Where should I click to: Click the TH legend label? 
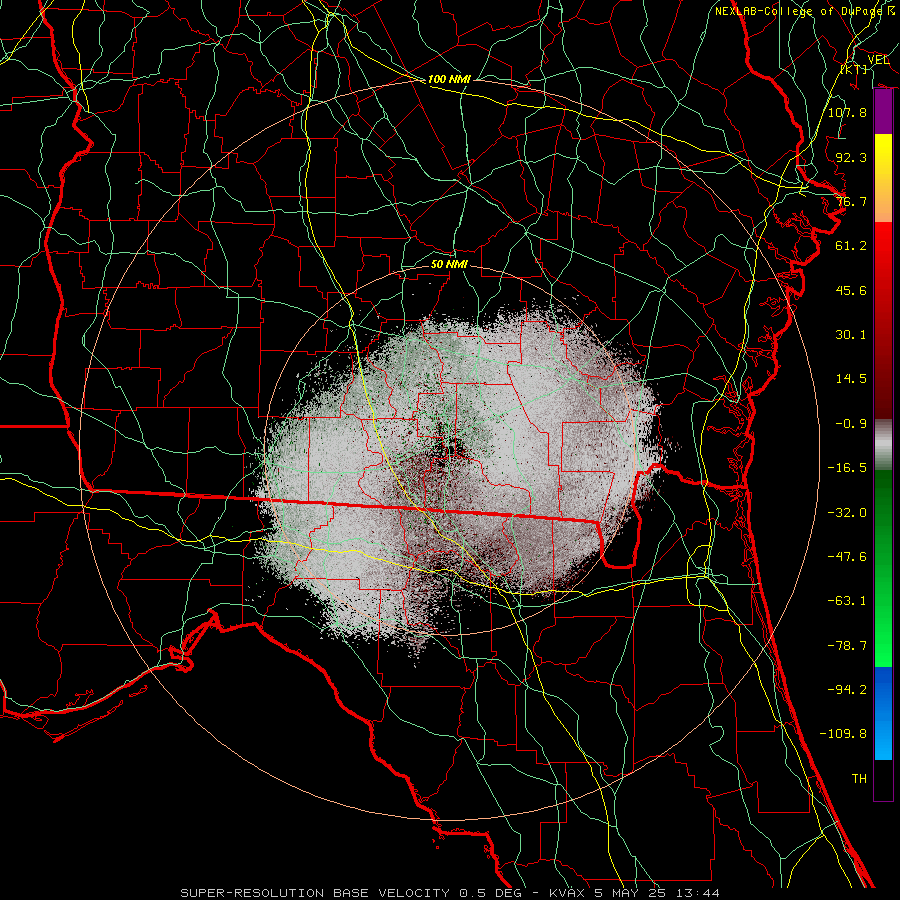pyautogui.click(x=859, y=779)
